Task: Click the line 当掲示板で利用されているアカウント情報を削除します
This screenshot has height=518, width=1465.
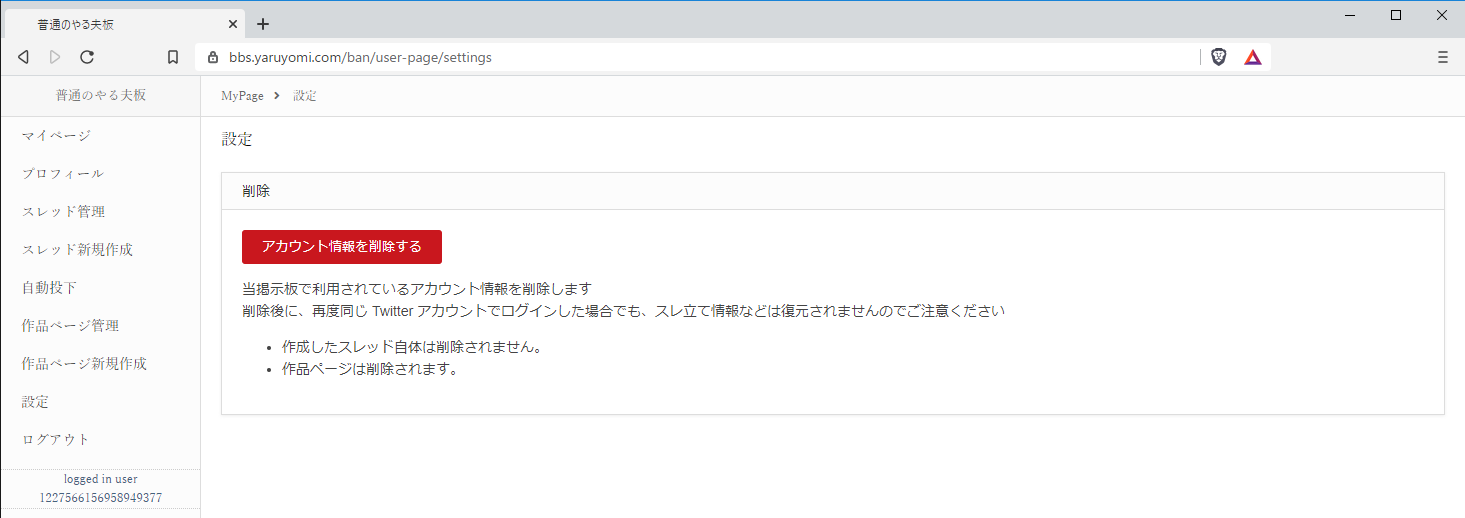Action: [x=417, y=289]
